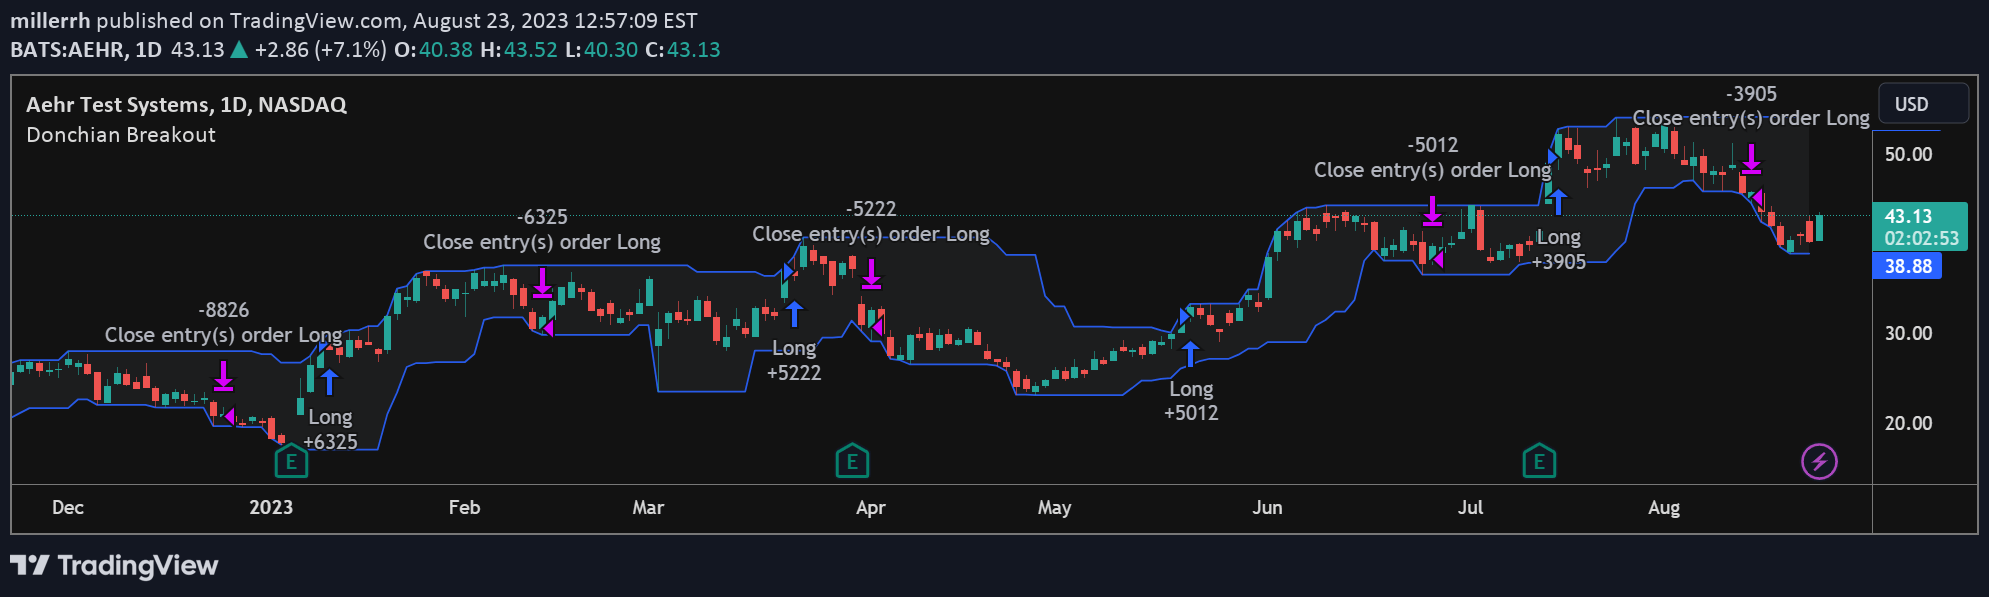Click the high value H:43.52
The height and width of the screenshot is (597, 1989).
(x=519, y=50)
